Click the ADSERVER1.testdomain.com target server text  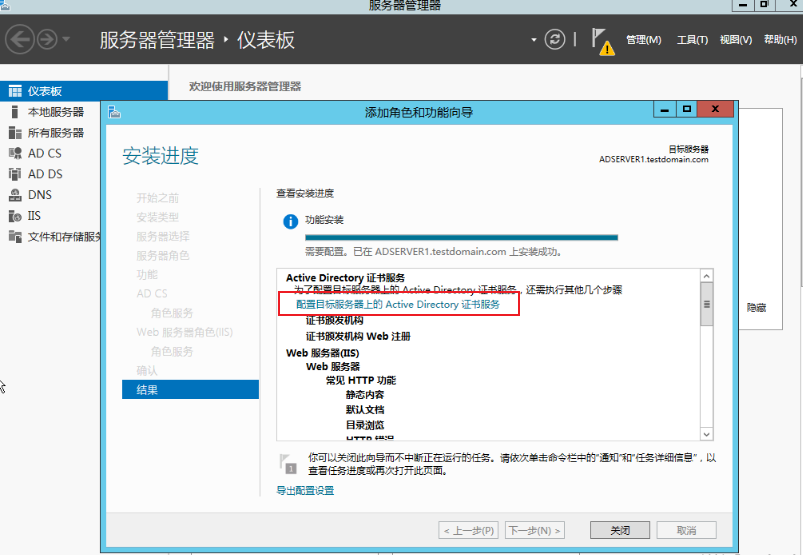654,159
